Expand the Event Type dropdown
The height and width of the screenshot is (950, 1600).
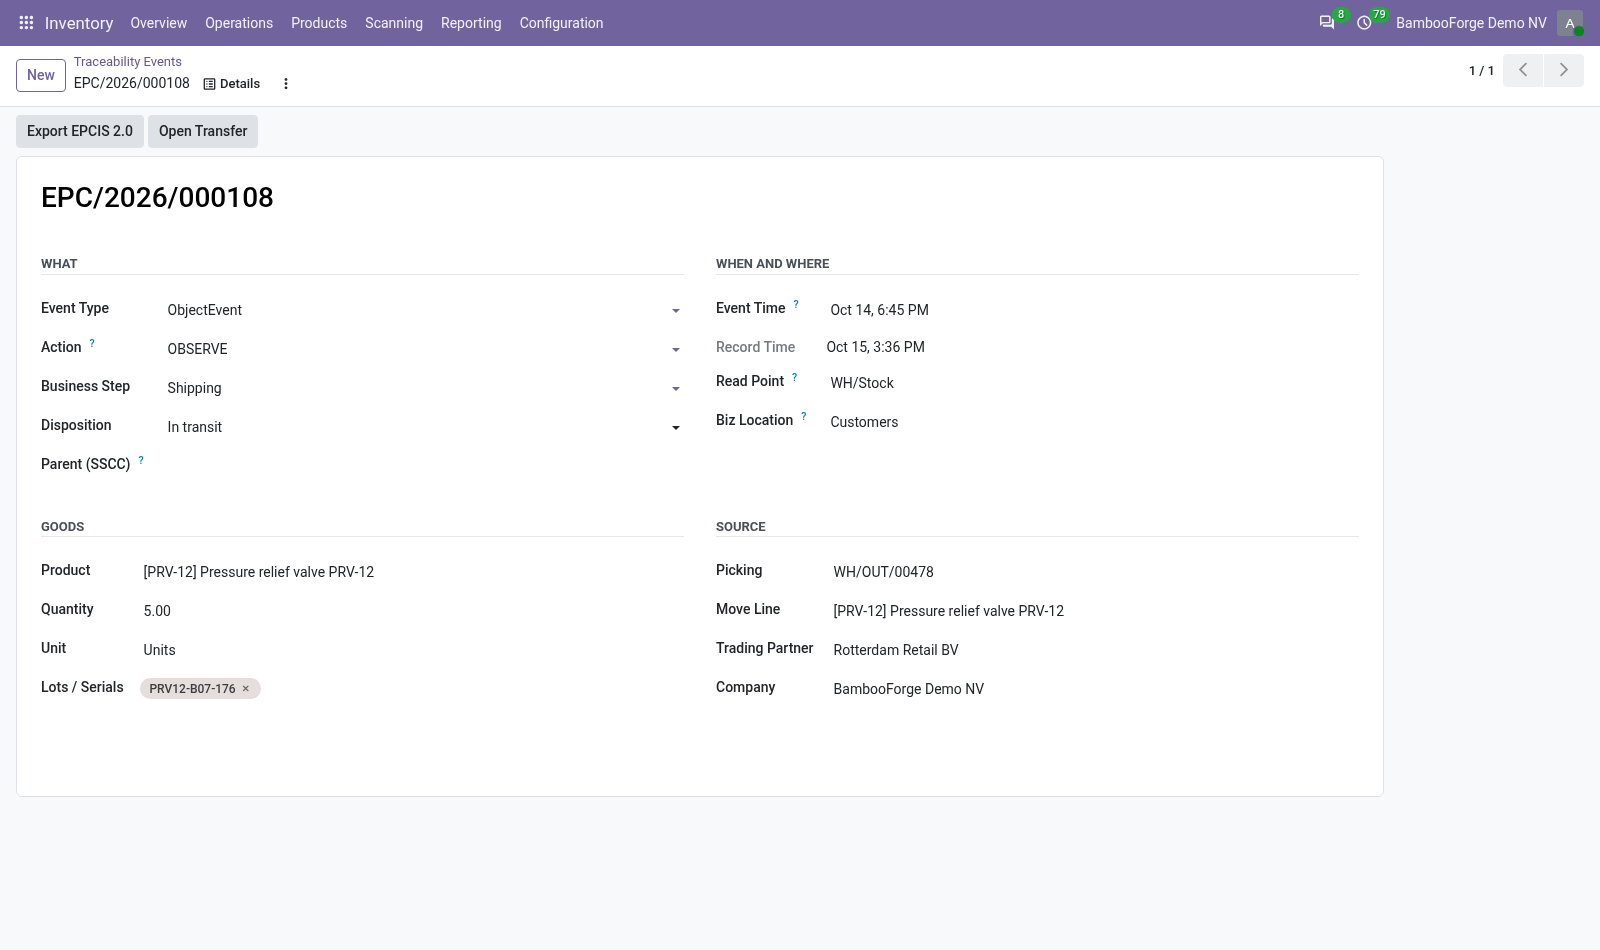676,311
